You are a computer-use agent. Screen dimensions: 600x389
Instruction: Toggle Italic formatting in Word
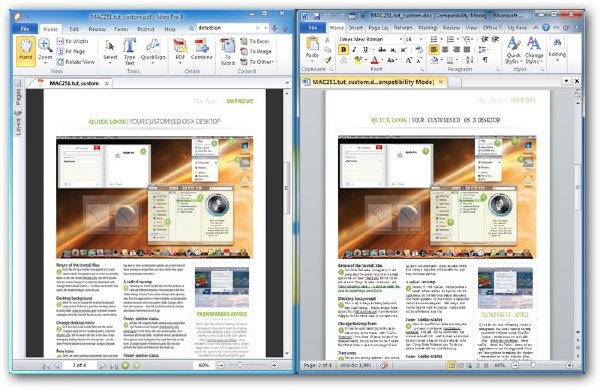[x=354, y=50]
